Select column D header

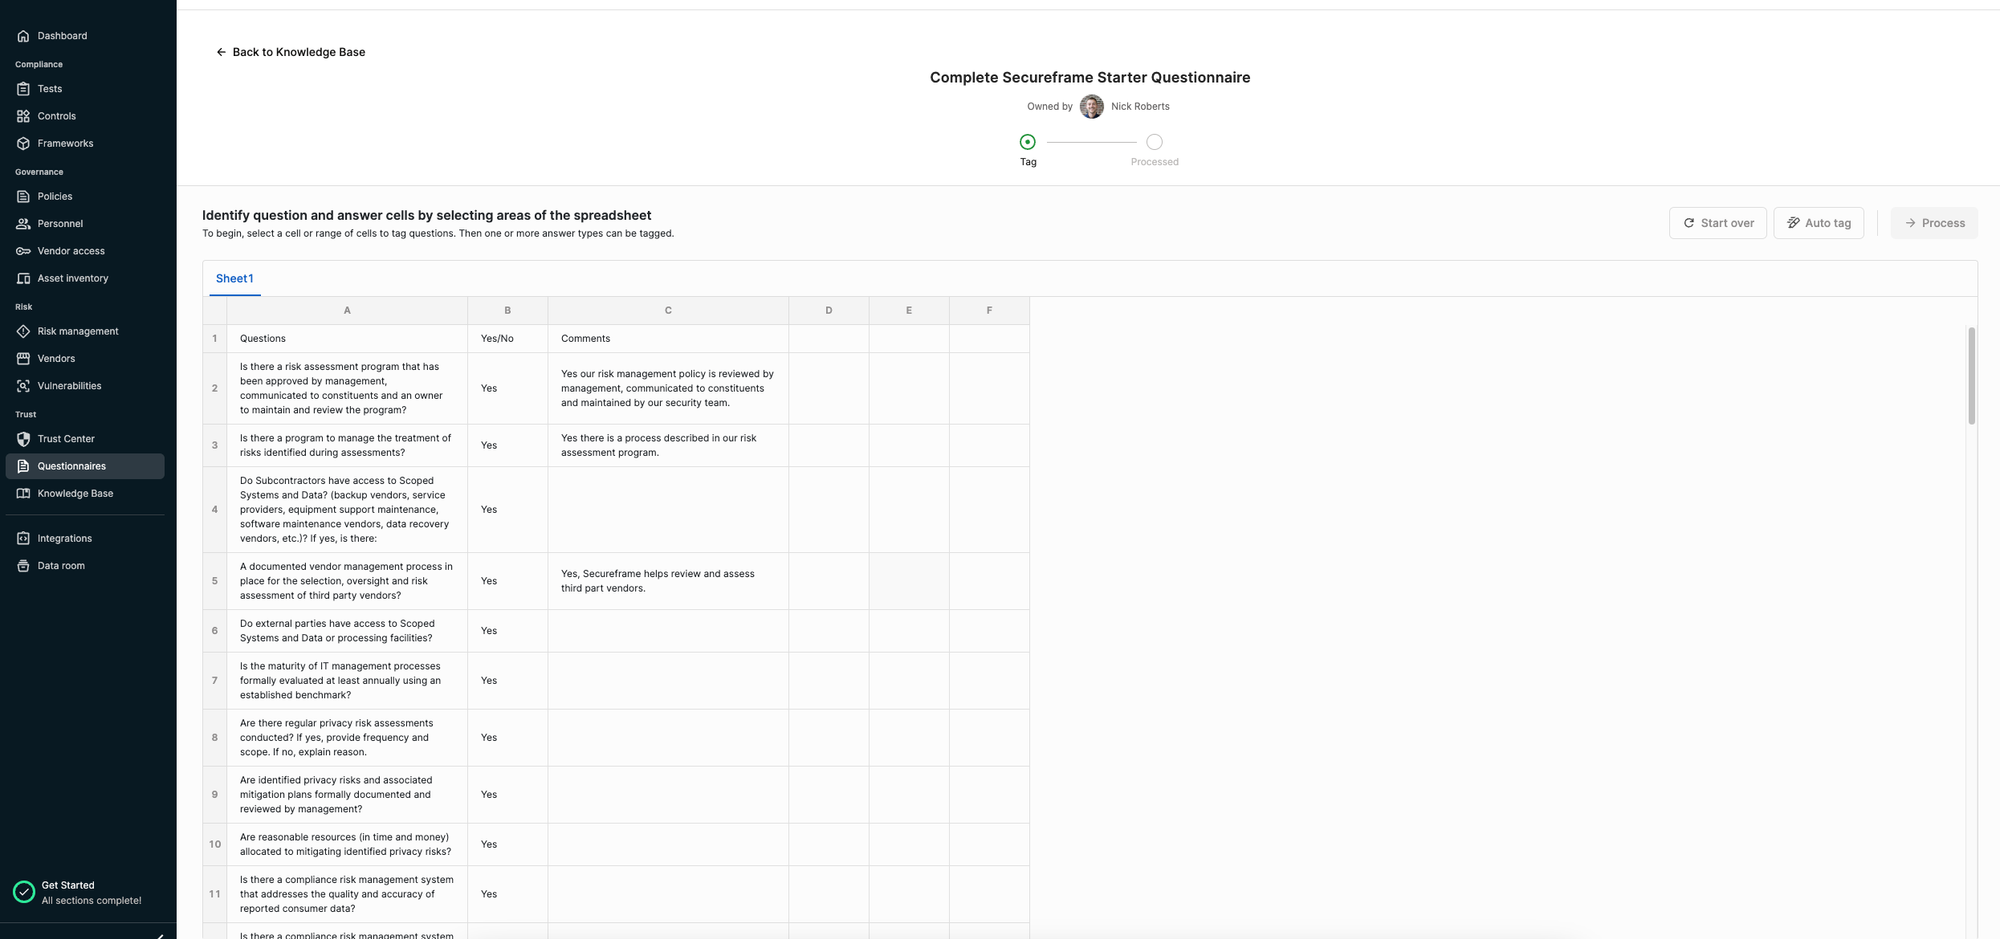[x=829, y=311]
